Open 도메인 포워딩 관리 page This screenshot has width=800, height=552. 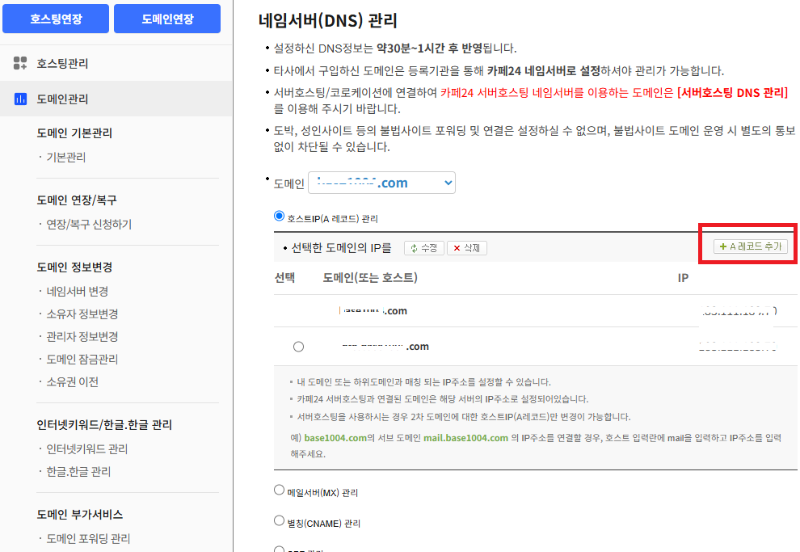88,539
